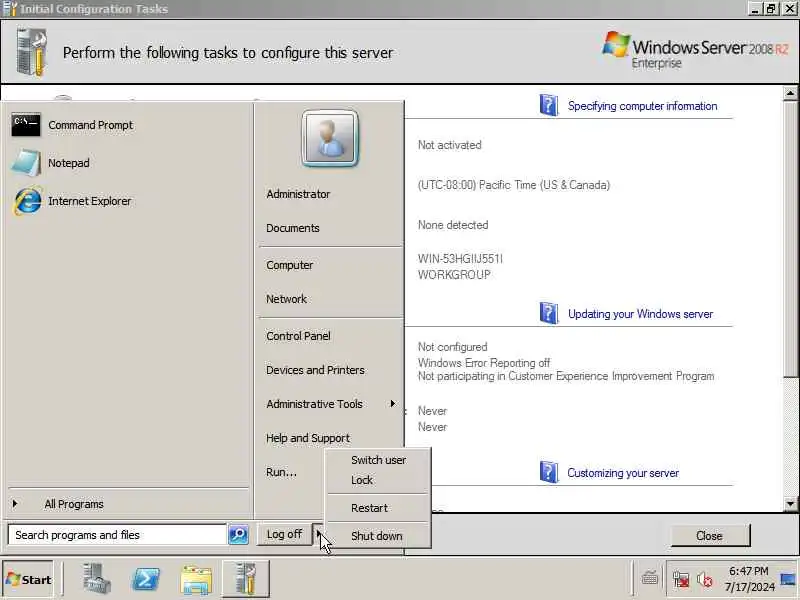The image size is (800, 600).
Task: Open Computer from the Start menu
Action: coord(290,265)
